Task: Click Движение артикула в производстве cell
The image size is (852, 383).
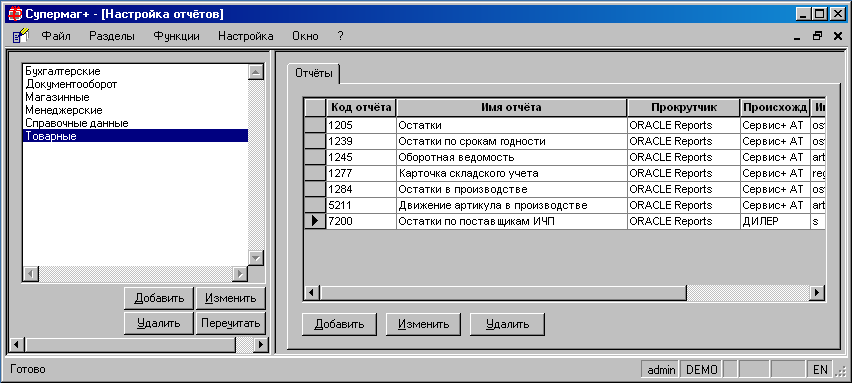Action: pyautogui.click(x=512, y=205)
